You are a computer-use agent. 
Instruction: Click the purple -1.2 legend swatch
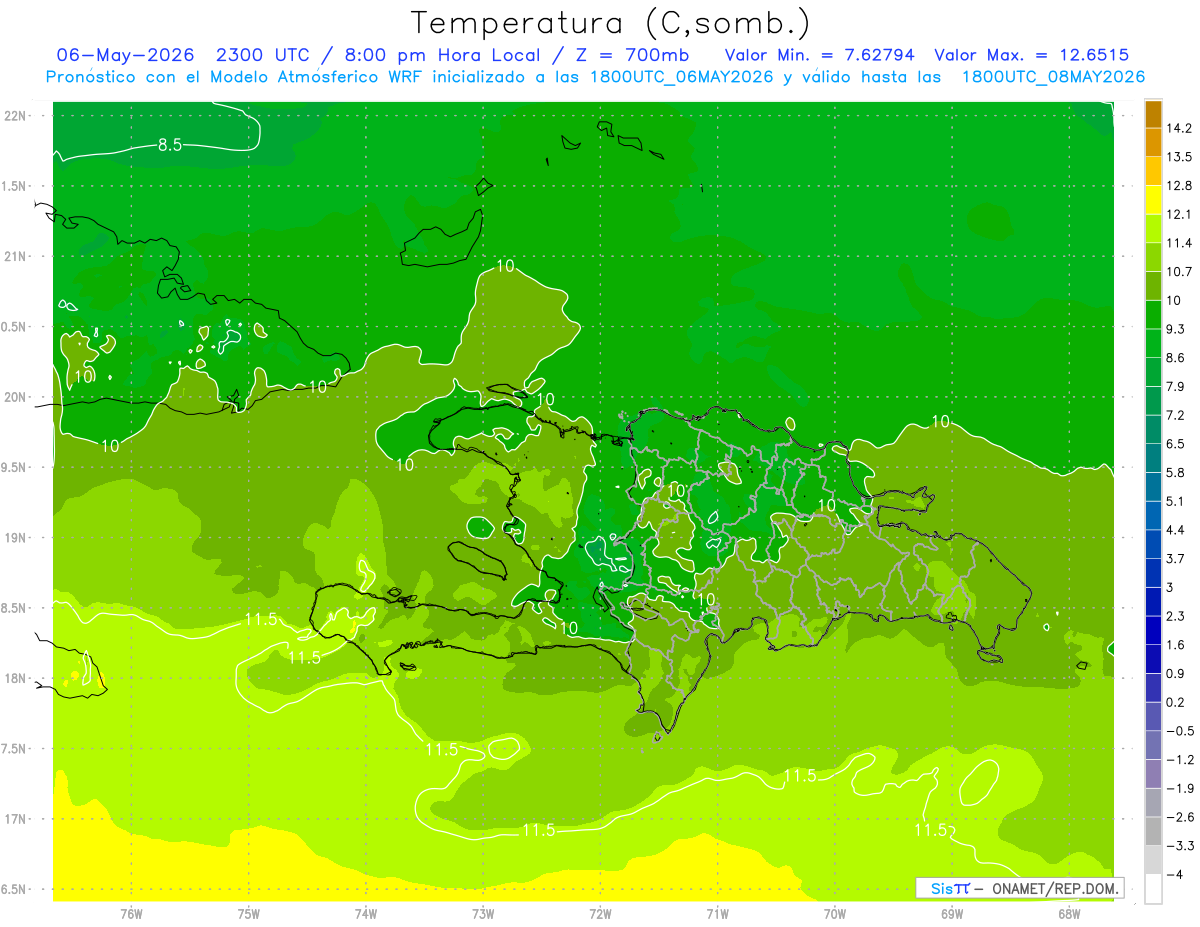click(1153, 774)
